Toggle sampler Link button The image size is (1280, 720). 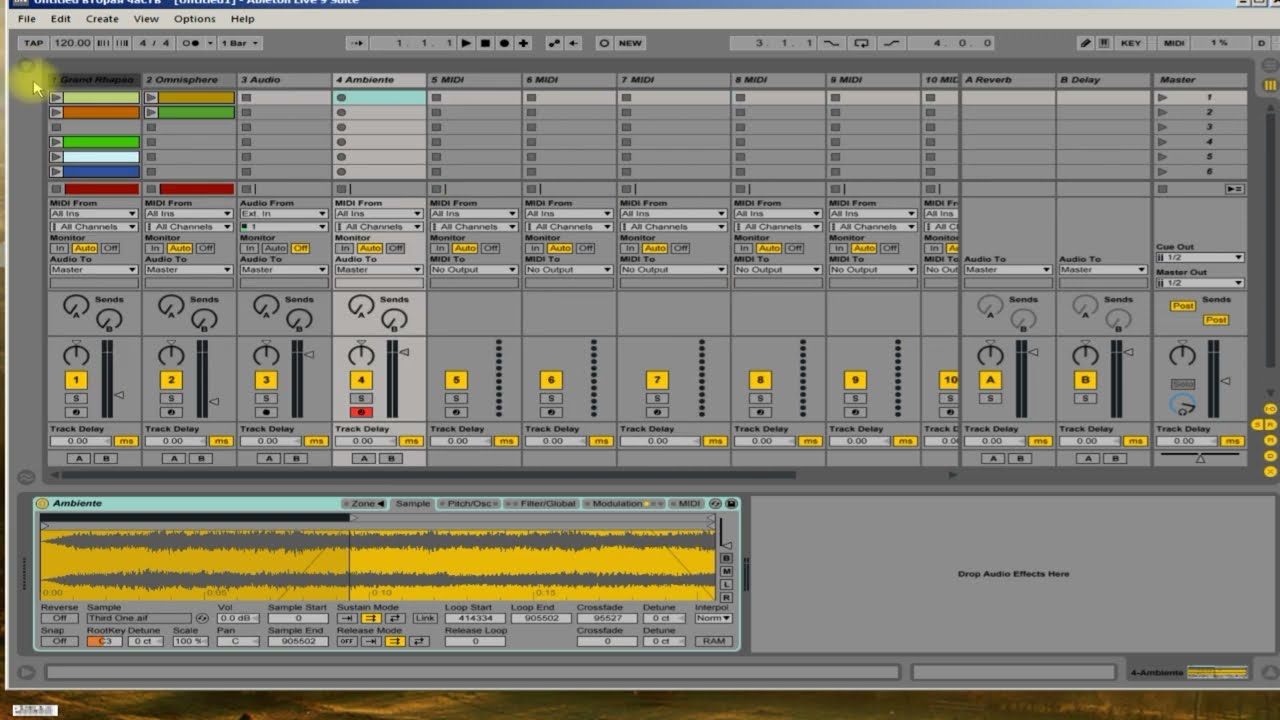pos(425,618)
